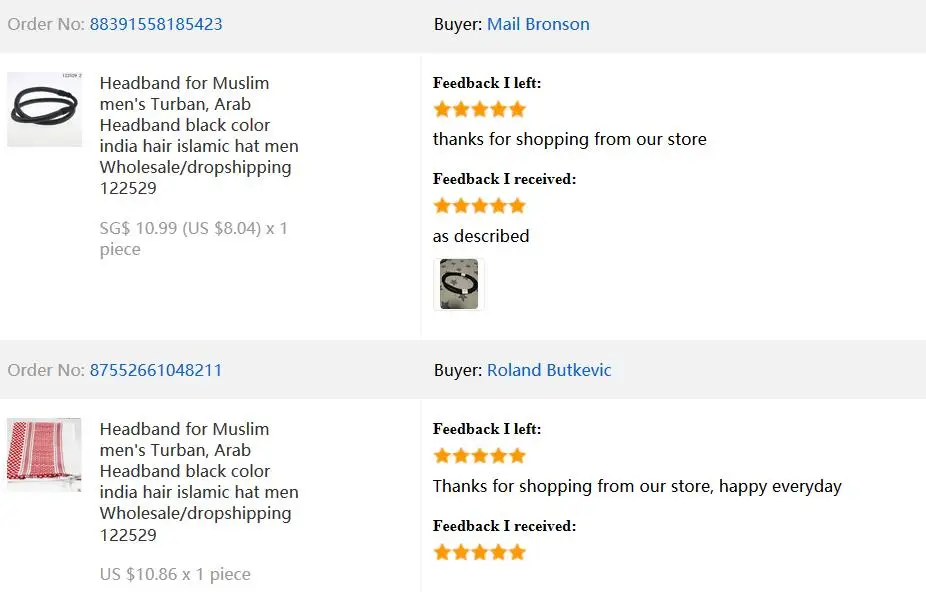
Task: Click the 'SG$ 10.99 (US $8.04)' price
Action: (181, 228)
